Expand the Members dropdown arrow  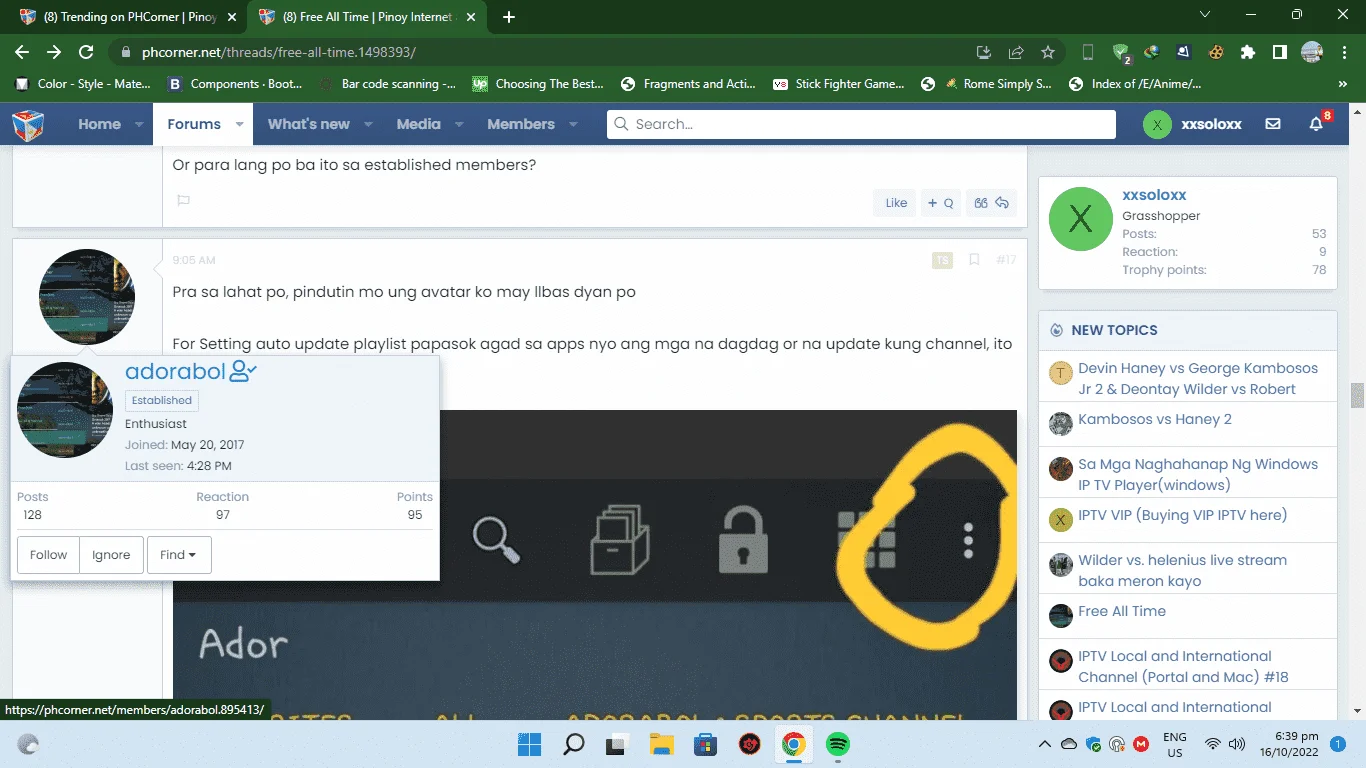(573, 124)
